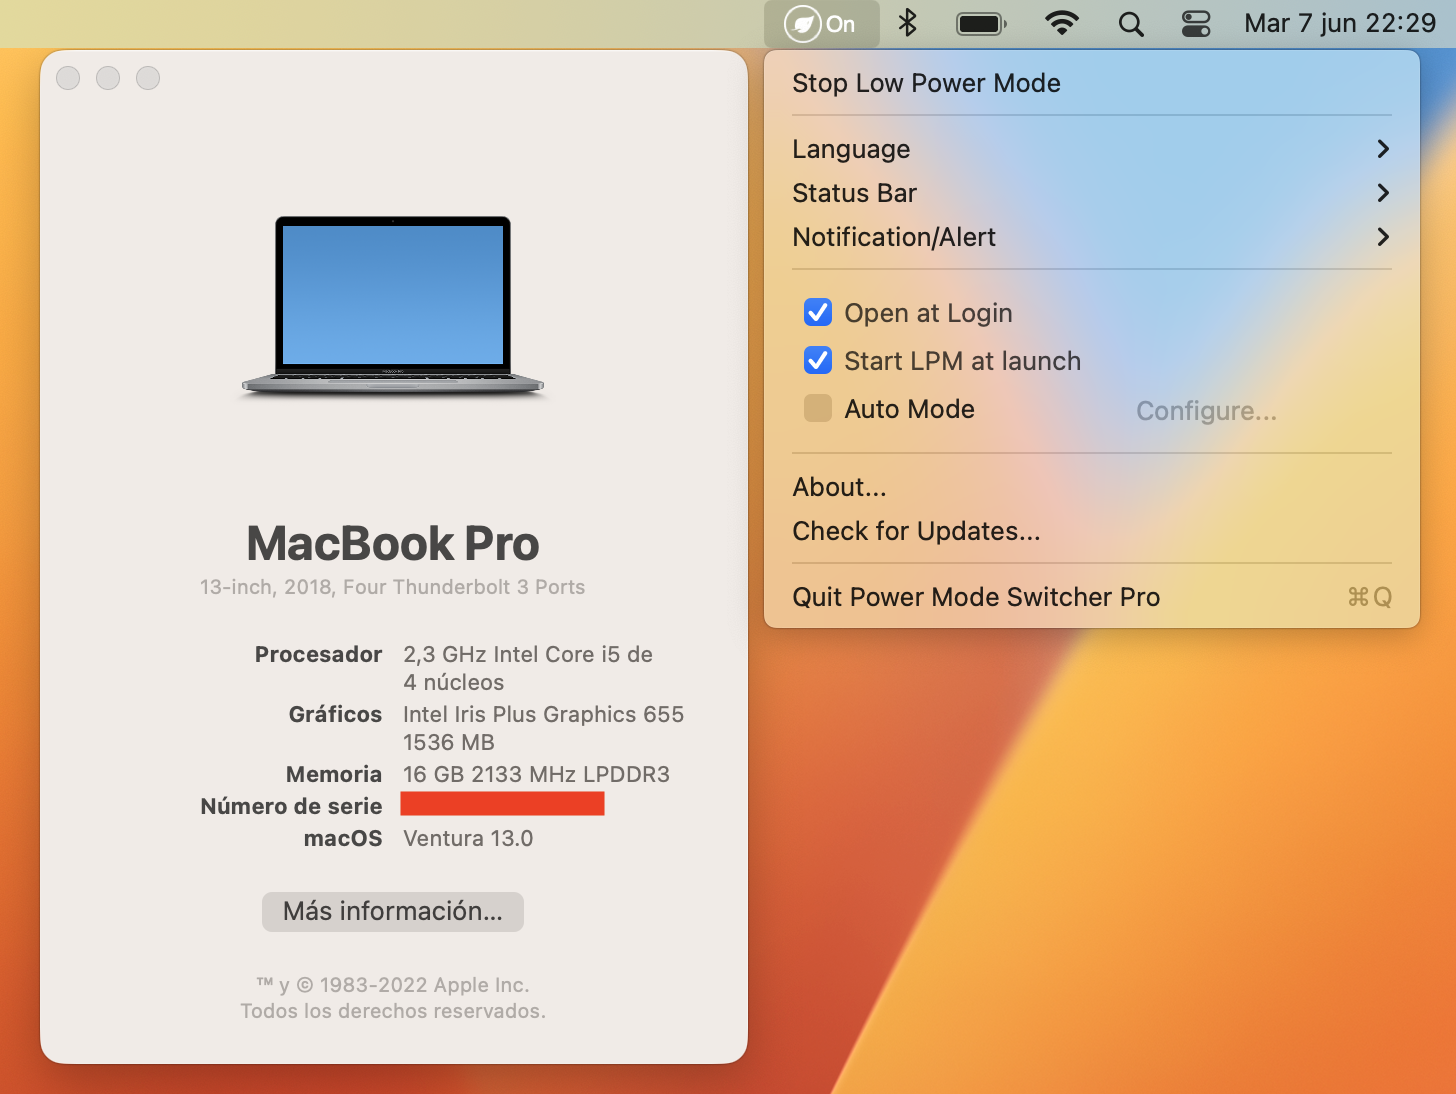Image resolution: width=1456 pixels, height=1094 pixels.
Task: Open the Language menu entry
Action: click(1092, 149)
